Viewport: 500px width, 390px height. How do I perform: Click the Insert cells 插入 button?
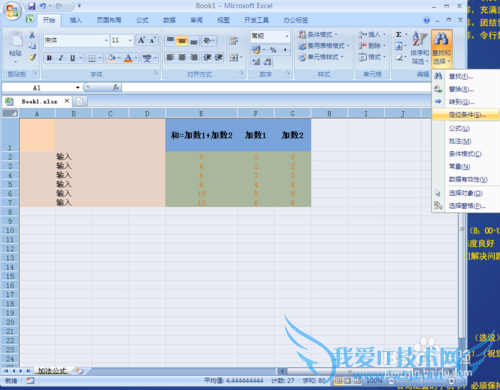tap(372, 34)
